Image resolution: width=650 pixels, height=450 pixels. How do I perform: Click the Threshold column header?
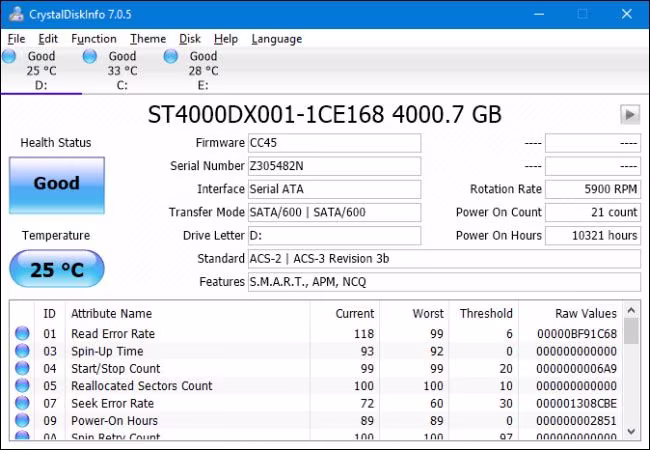coord(486,314)
